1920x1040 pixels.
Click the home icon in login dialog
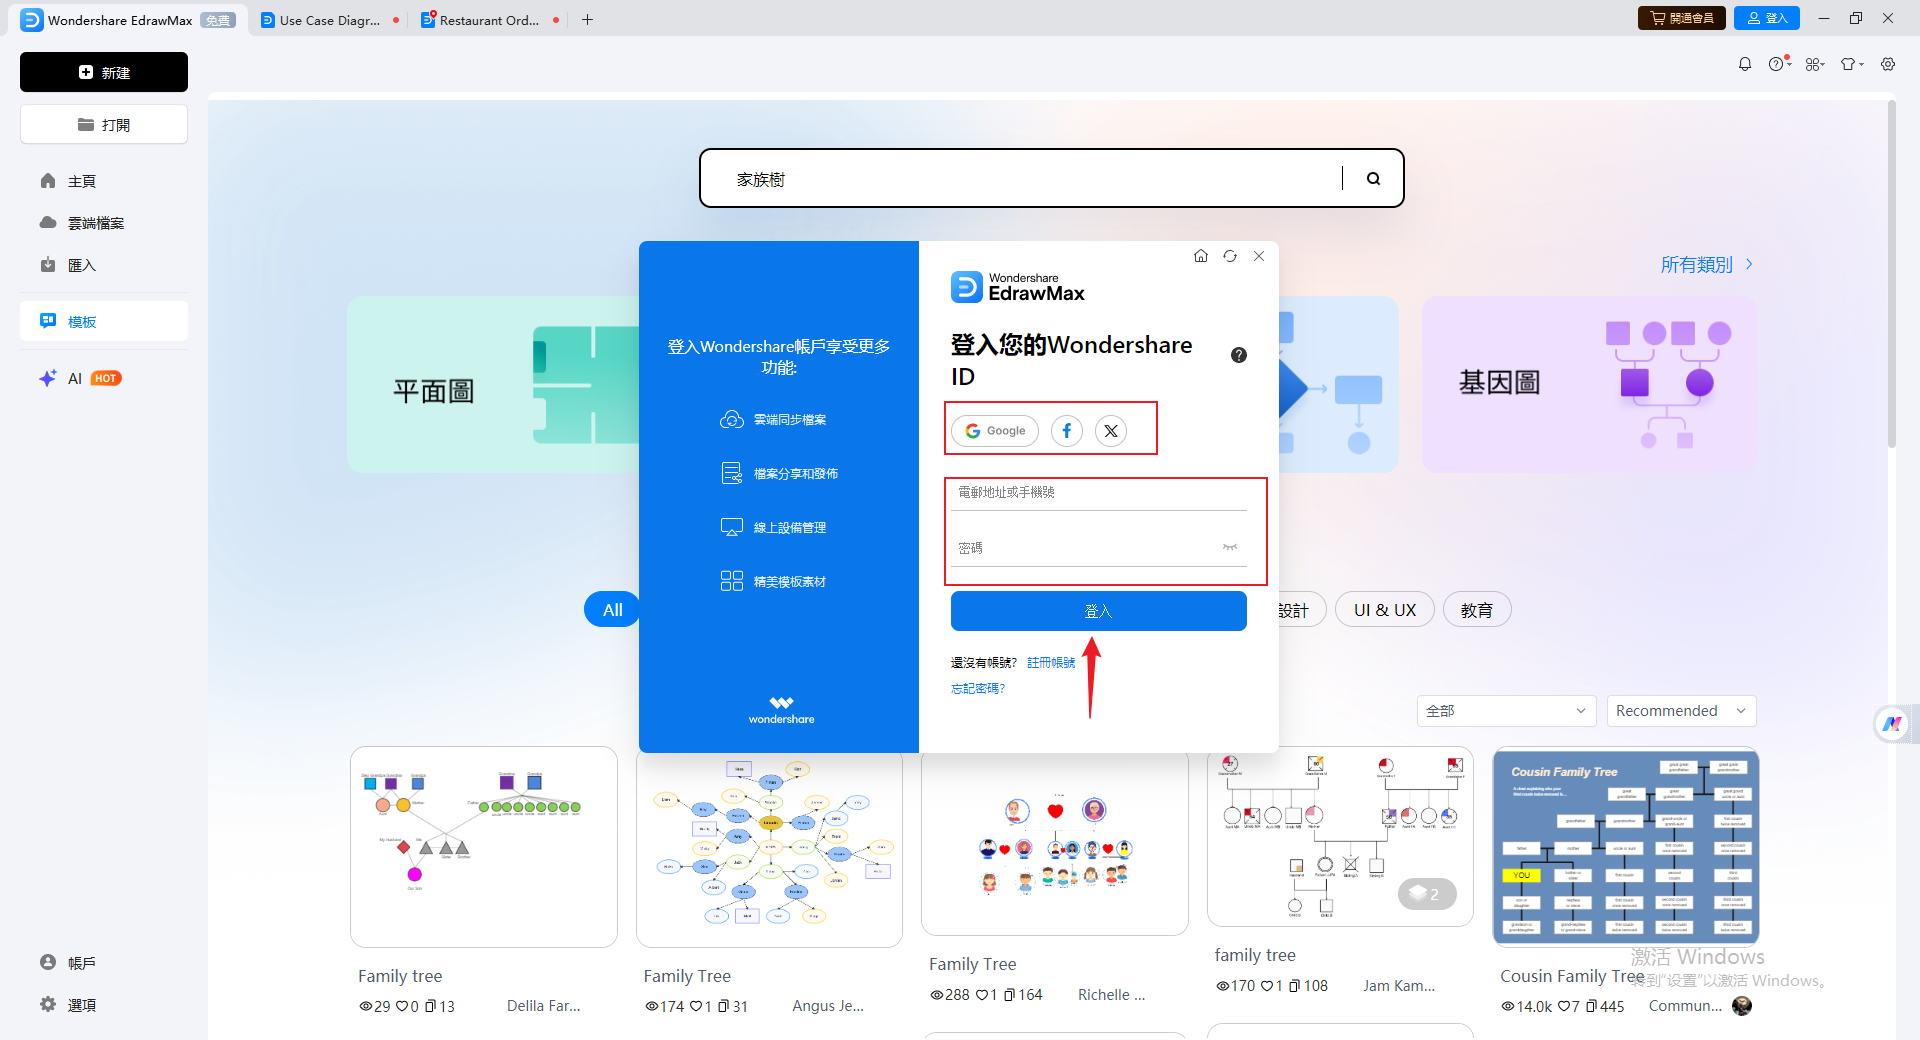pyautogui.click(x=1201, y=256)
